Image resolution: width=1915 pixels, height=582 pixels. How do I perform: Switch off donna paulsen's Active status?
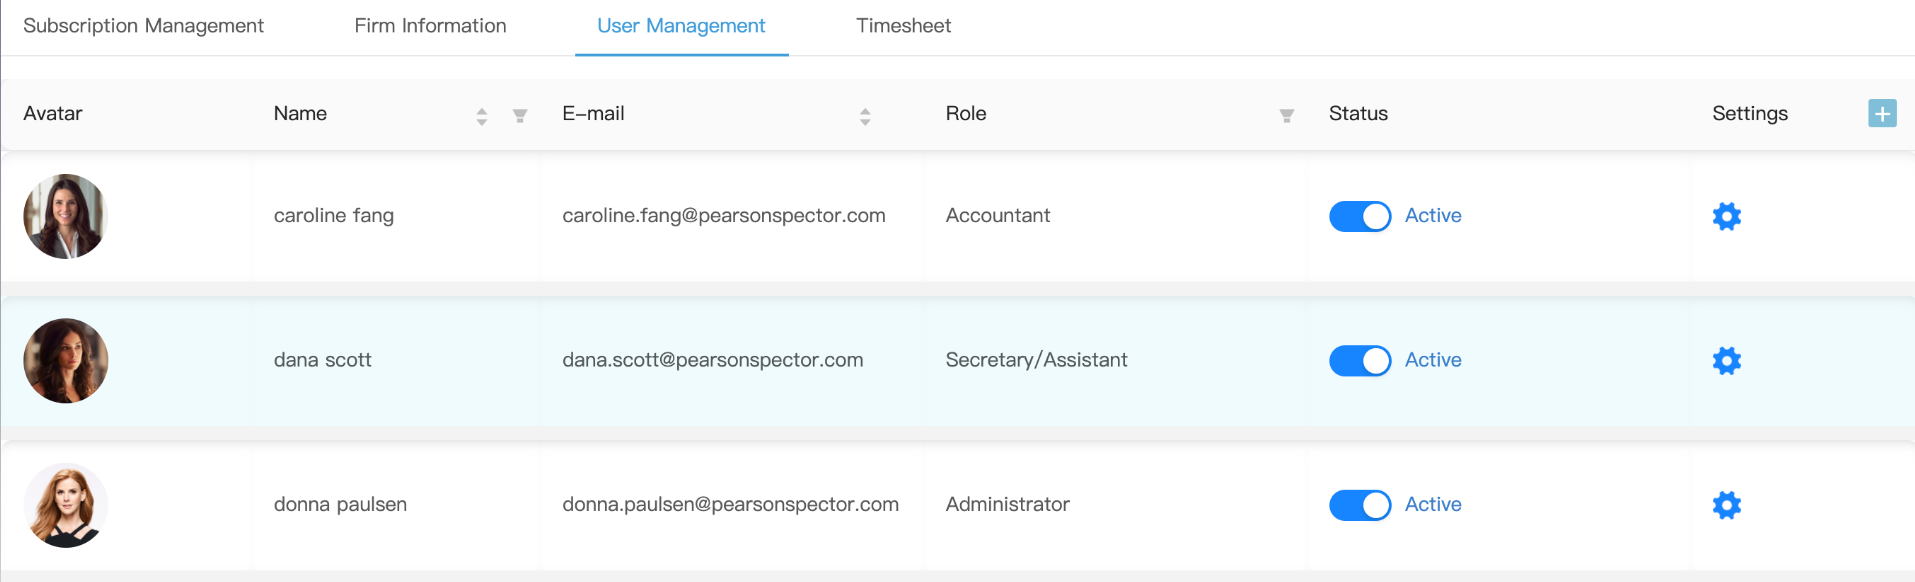pyautogui.click(x=1359, y=505)
